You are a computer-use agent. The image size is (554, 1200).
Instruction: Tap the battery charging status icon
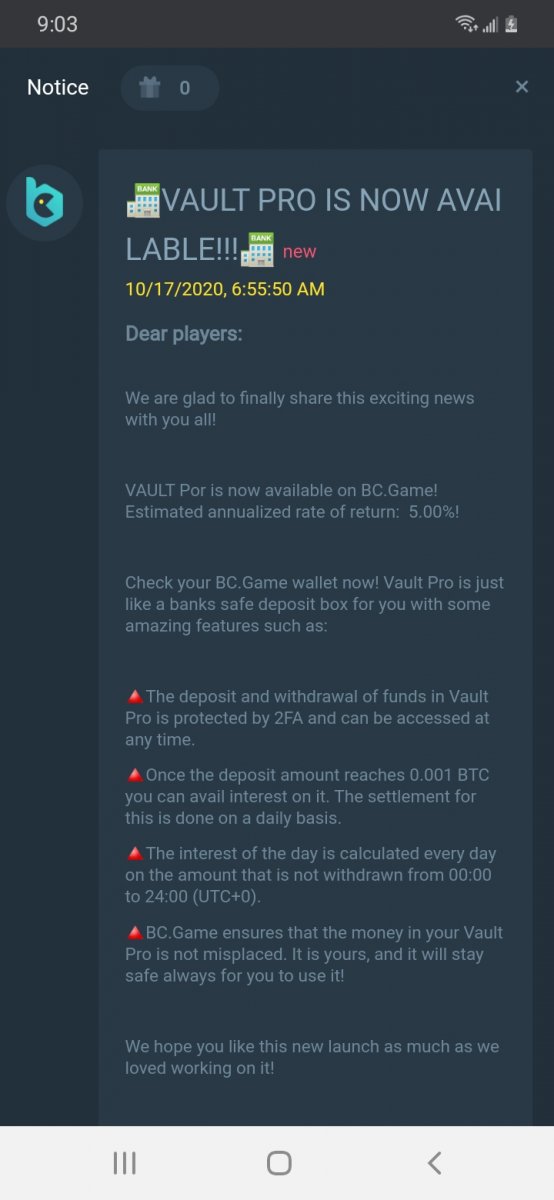[512, 24]
